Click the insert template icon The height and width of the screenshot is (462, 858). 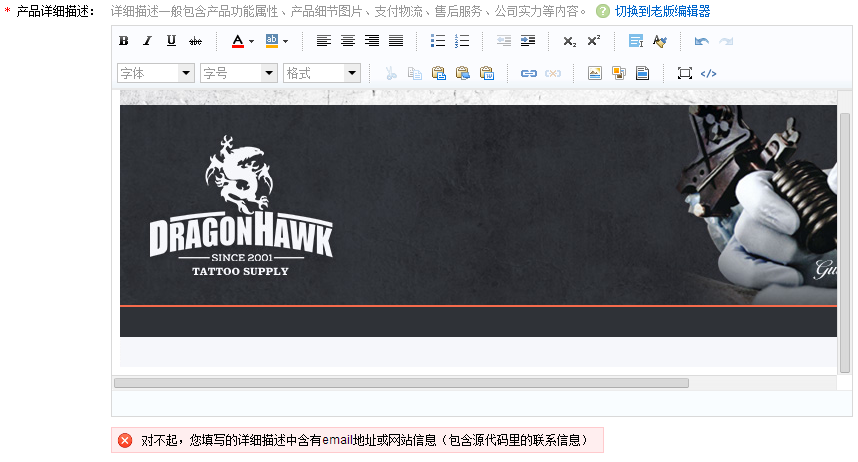[642, 73]
